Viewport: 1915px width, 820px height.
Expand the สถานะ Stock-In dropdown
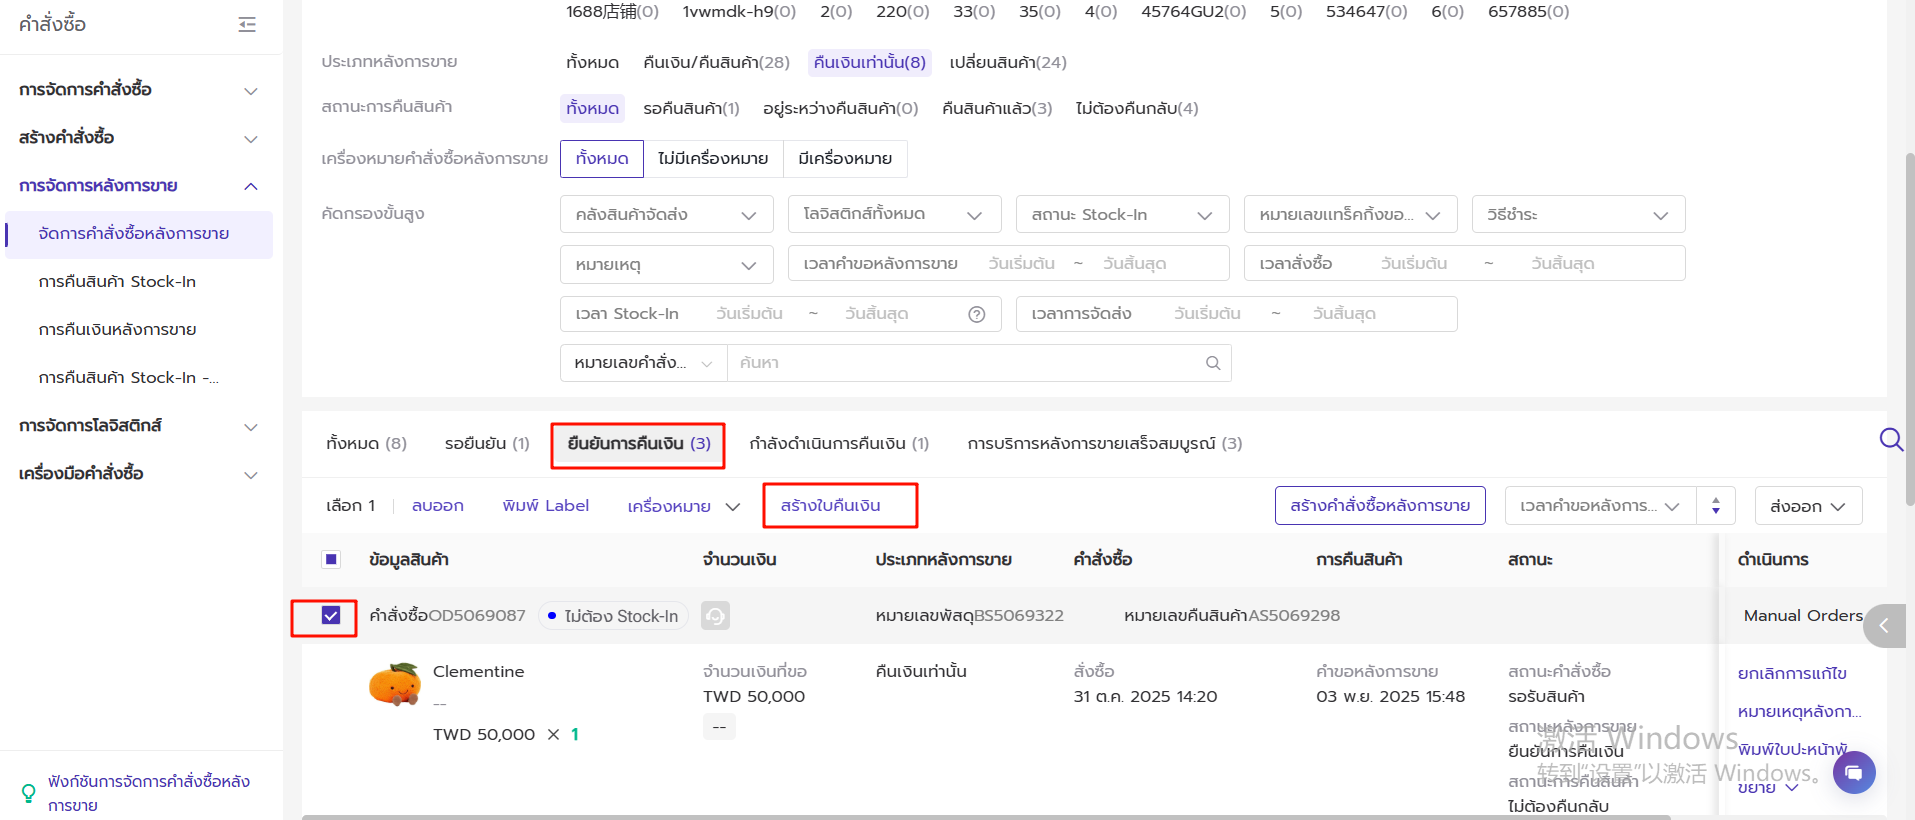(x=1121, y=215)
